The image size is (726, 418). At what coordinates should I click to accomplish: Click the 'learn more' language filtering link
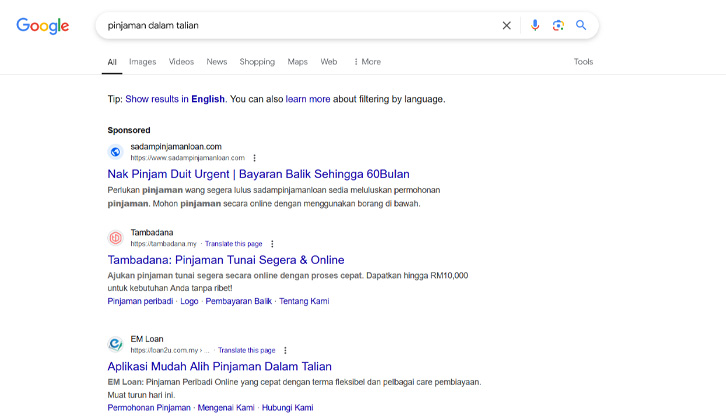[308, 99]
